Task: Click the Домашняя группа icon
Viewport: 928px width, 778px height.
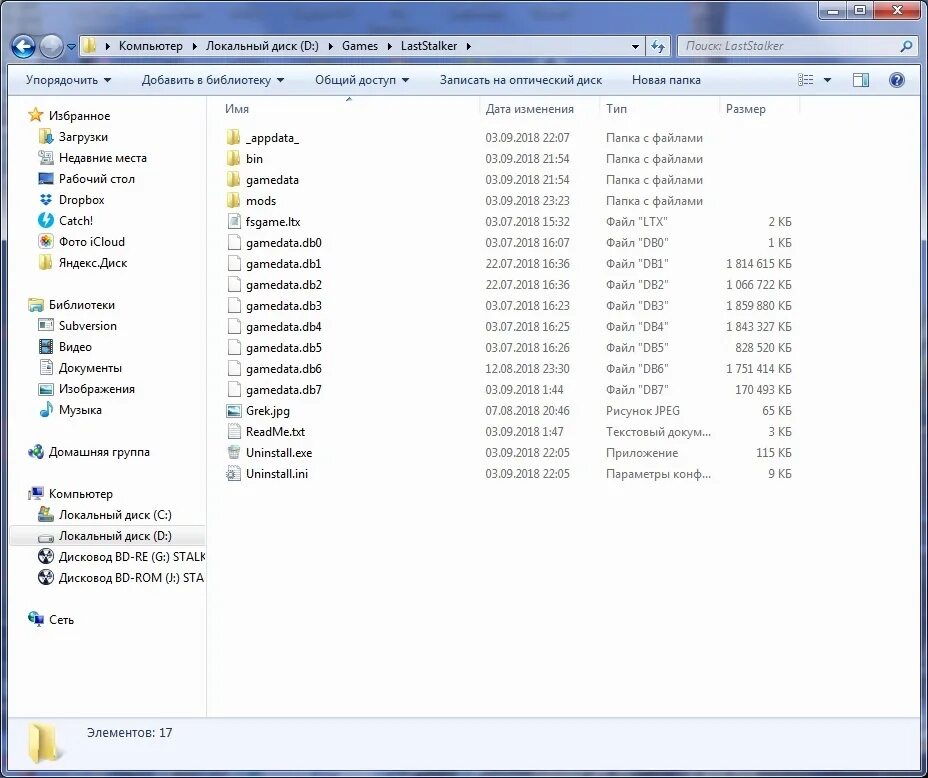Action: (36, 452)
